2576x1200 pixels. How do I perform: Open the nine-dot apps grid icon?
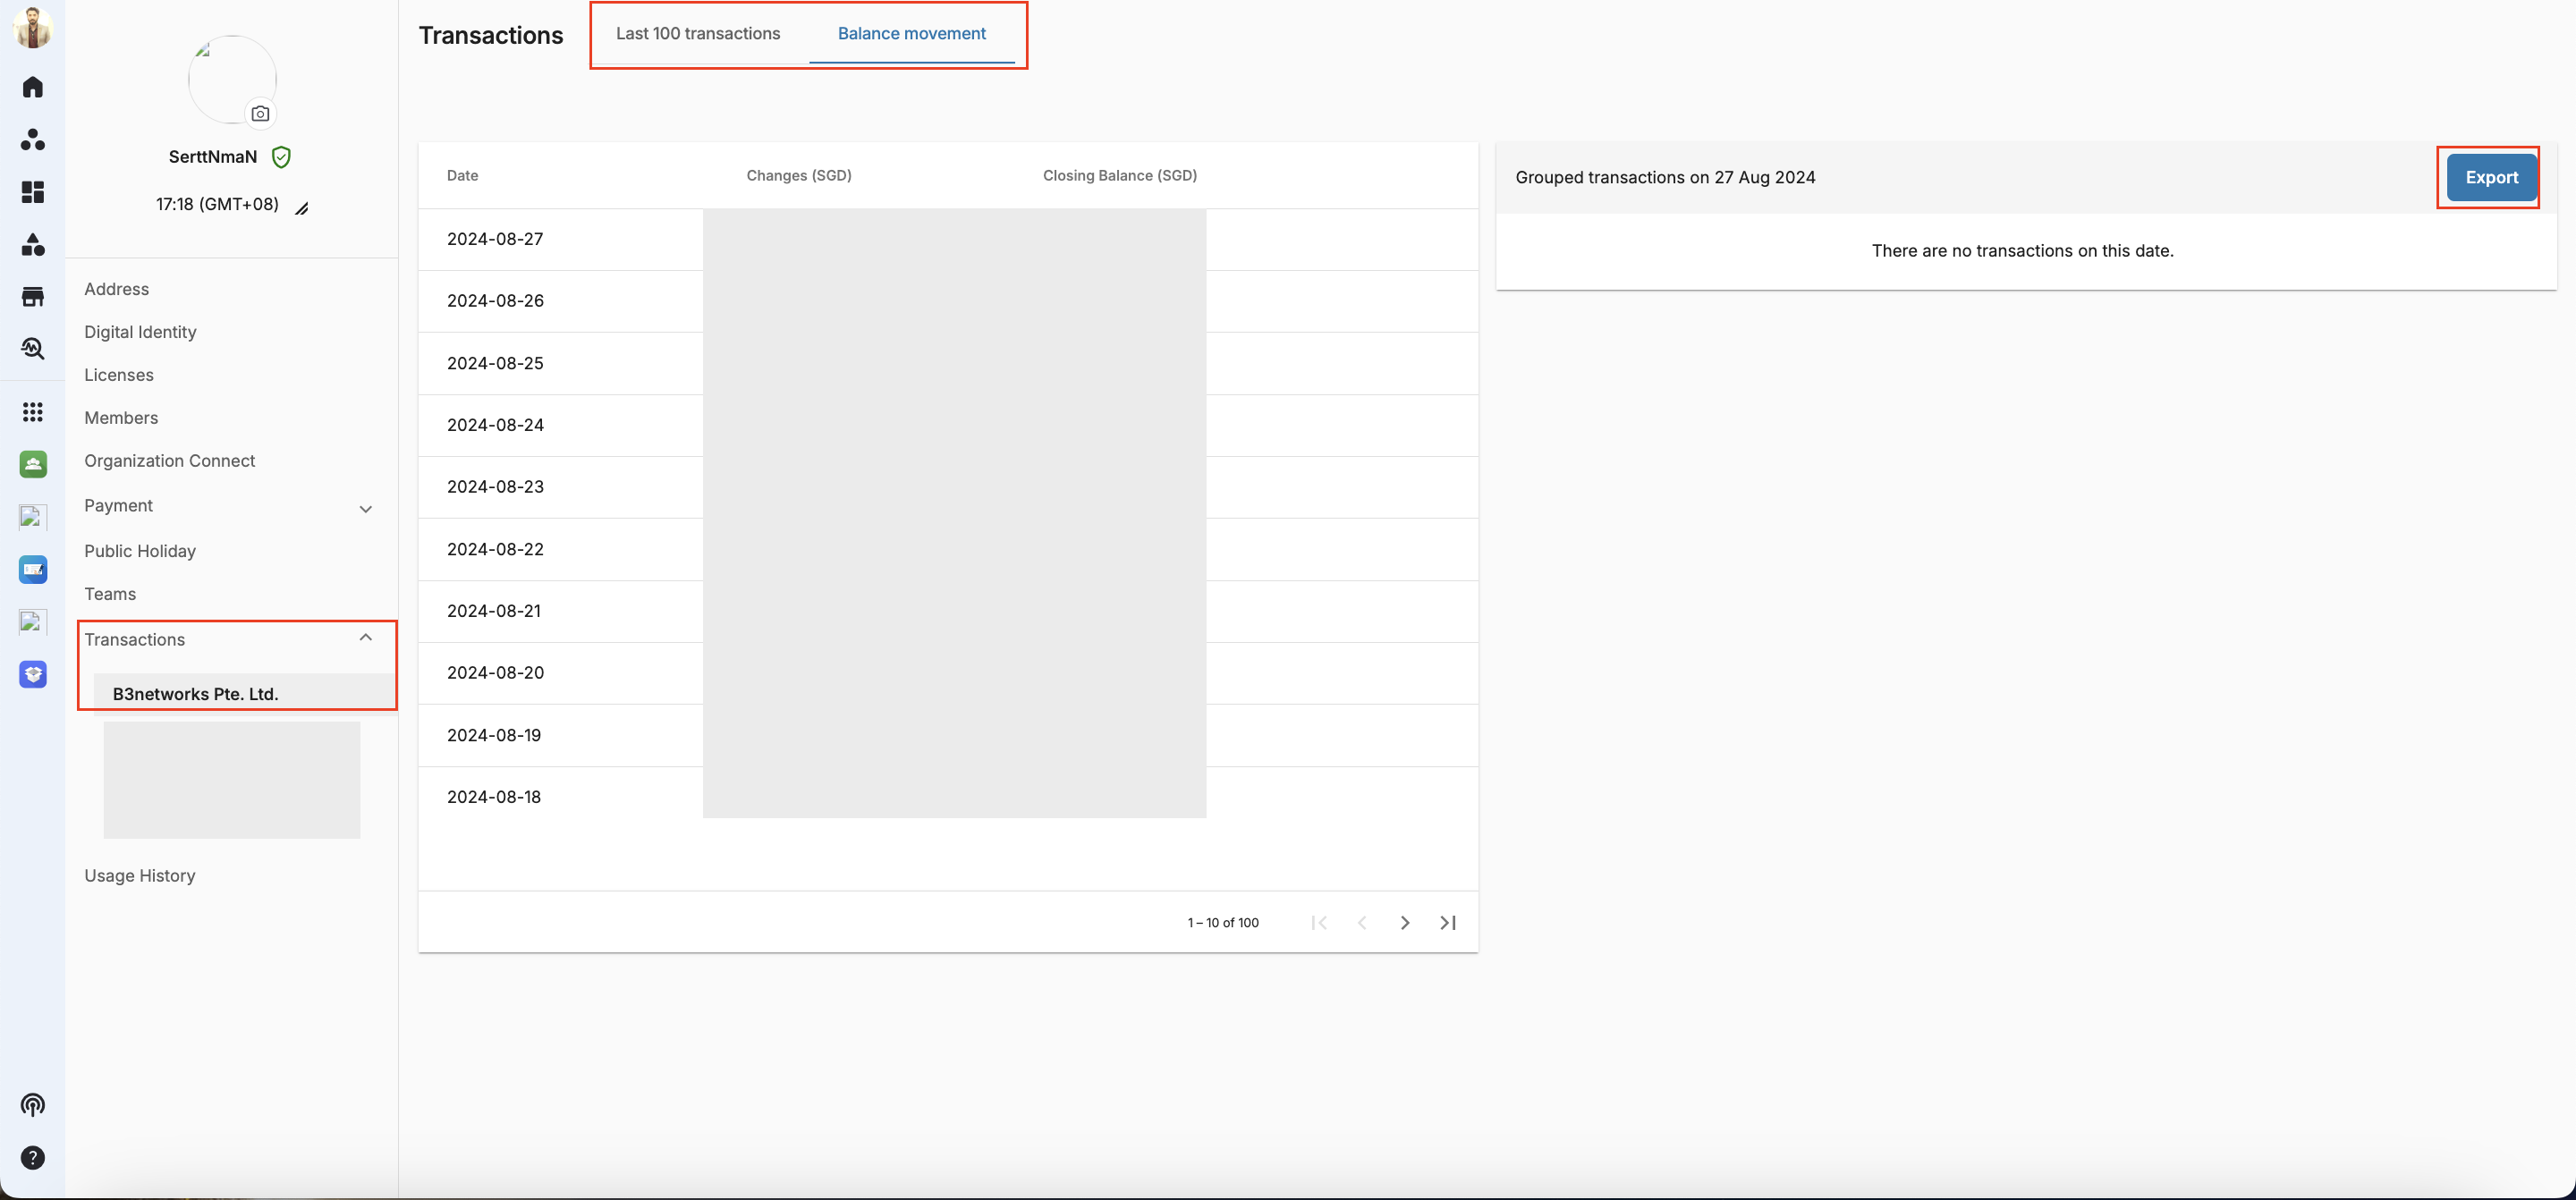[x=33, y=412]
